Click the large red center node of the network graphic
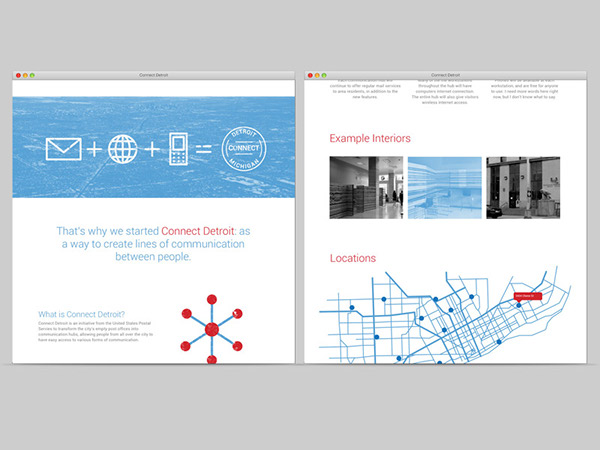 pos(212,329)
